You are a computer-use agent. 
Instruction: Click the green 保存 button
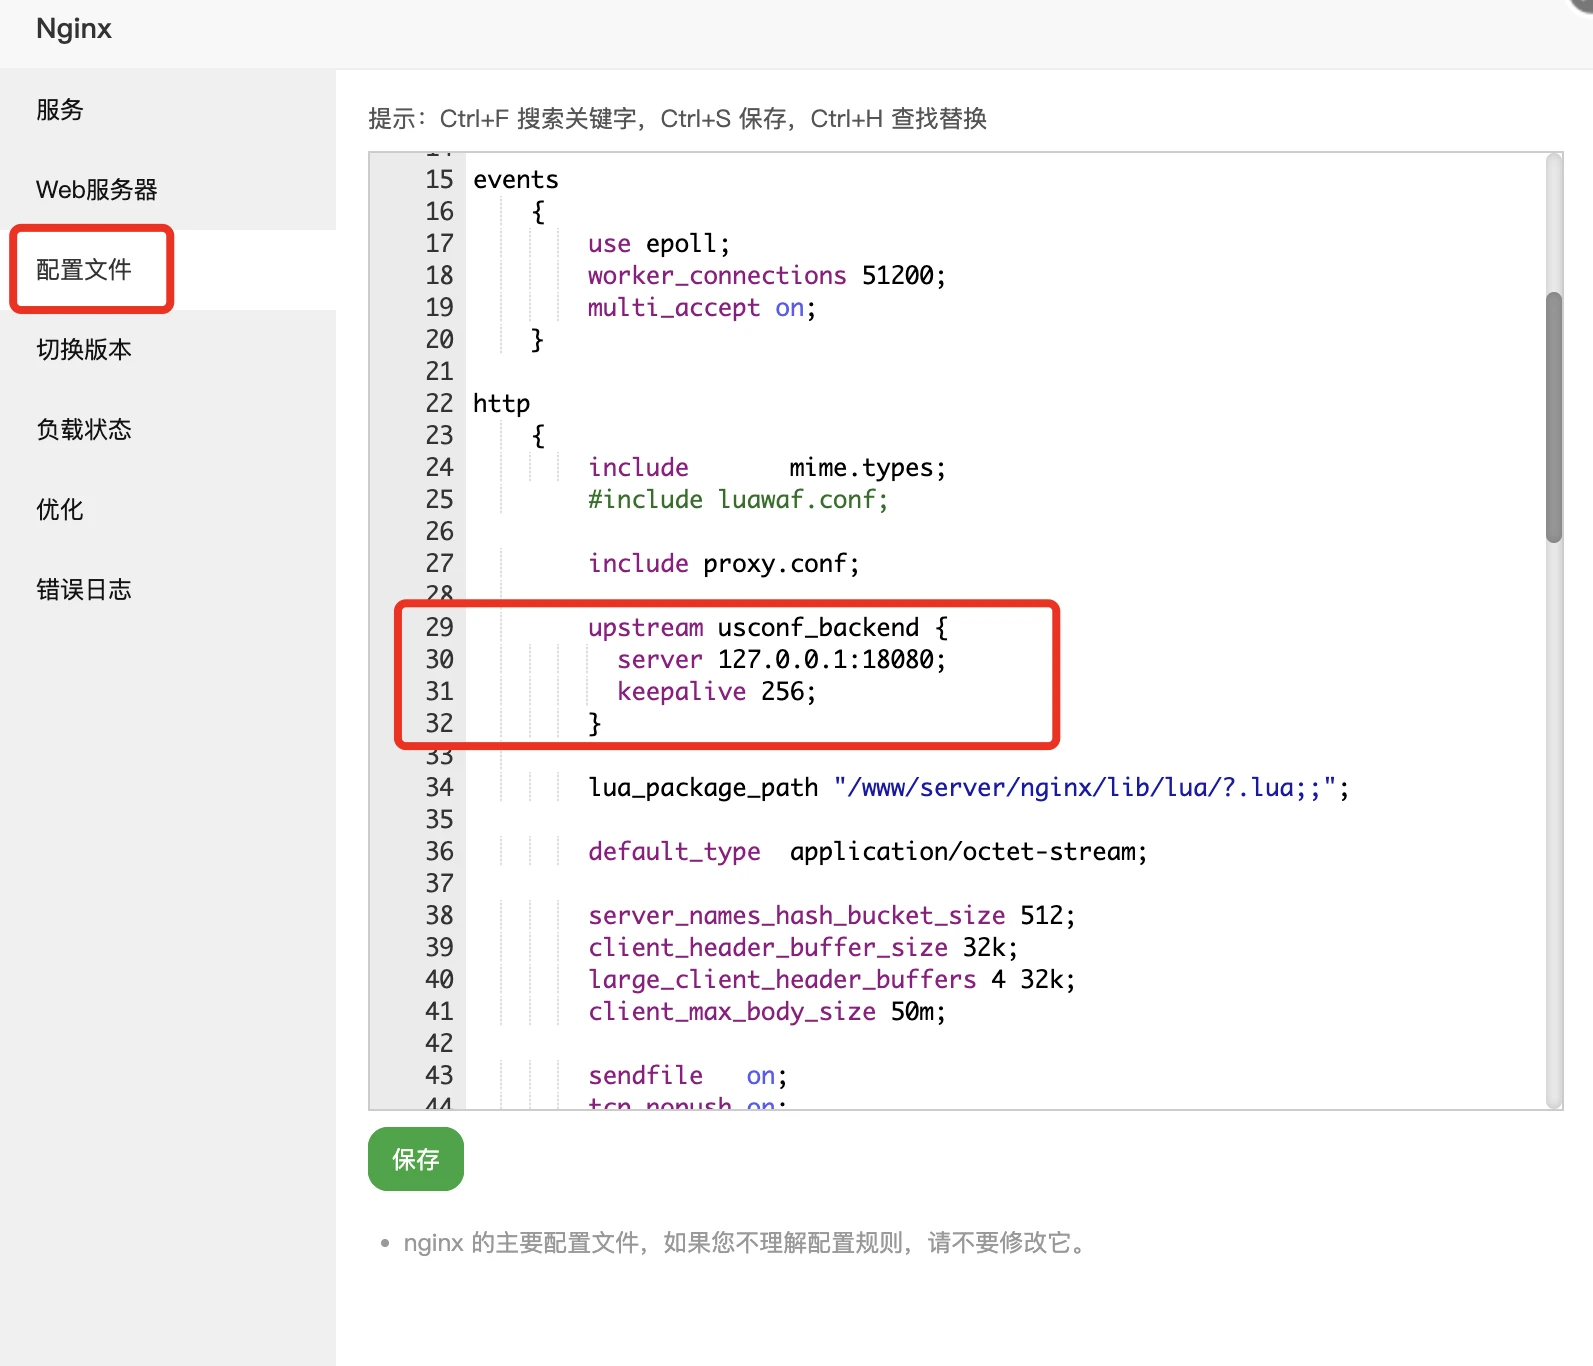pos(416,1159)
